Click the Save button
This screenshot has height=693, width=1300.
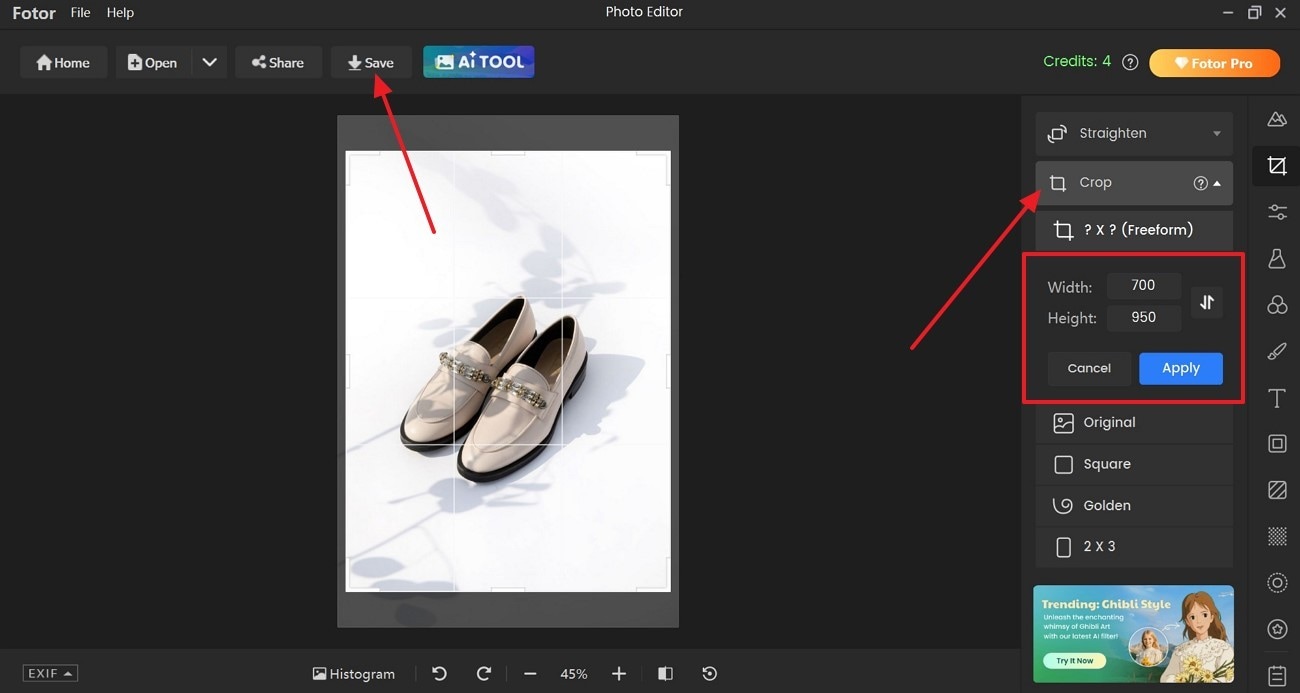pyautogui.click(x=370, y=62)
